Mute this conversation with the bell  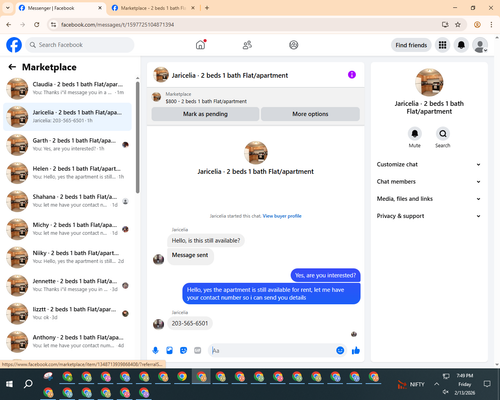[414, 134]
